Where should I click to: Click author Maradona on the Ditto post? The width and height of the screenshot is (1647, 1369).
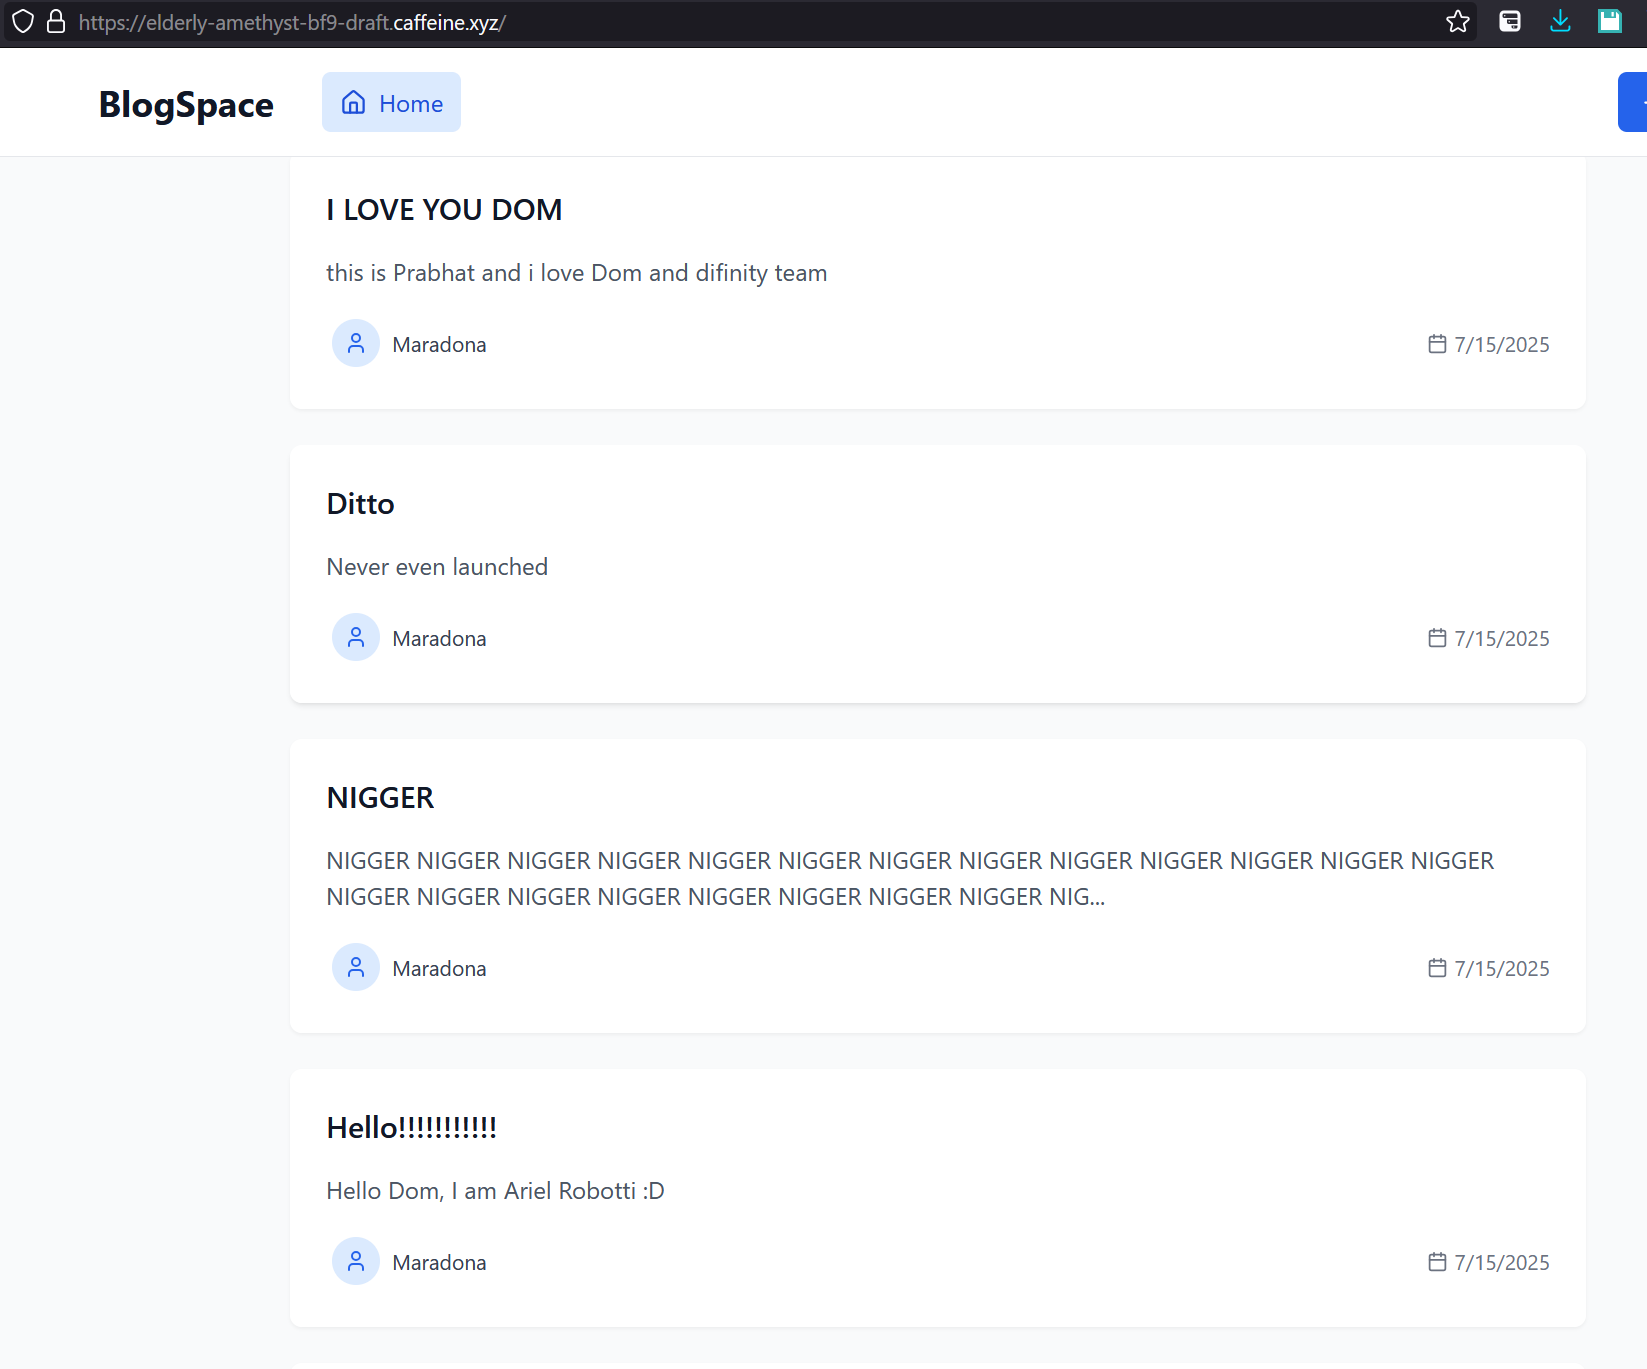(439, 639)
